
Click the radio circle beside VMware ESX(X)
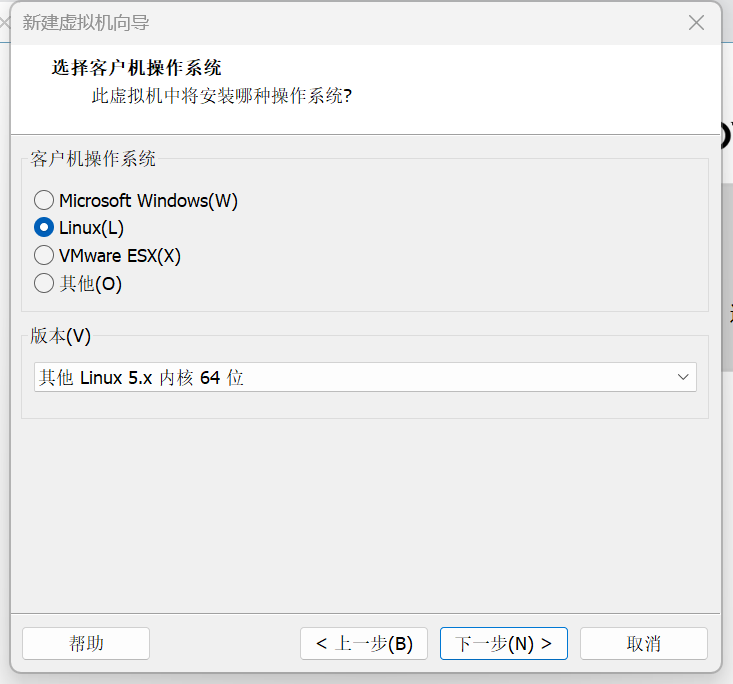pos(44,256)
